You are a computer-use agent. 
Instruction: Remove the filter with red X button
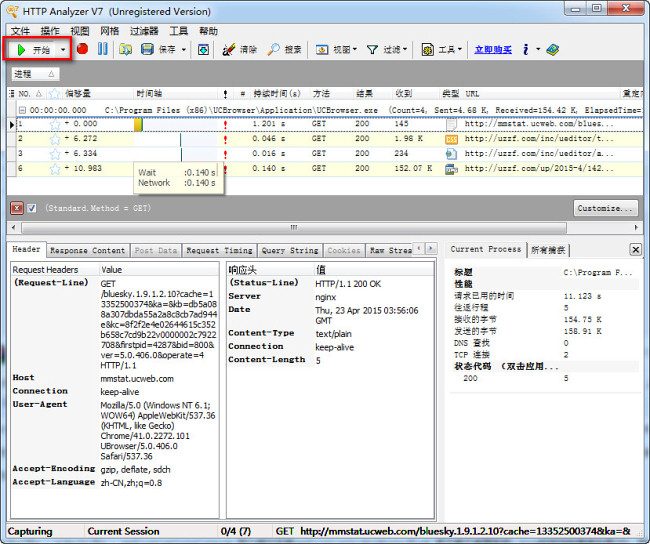17,208
